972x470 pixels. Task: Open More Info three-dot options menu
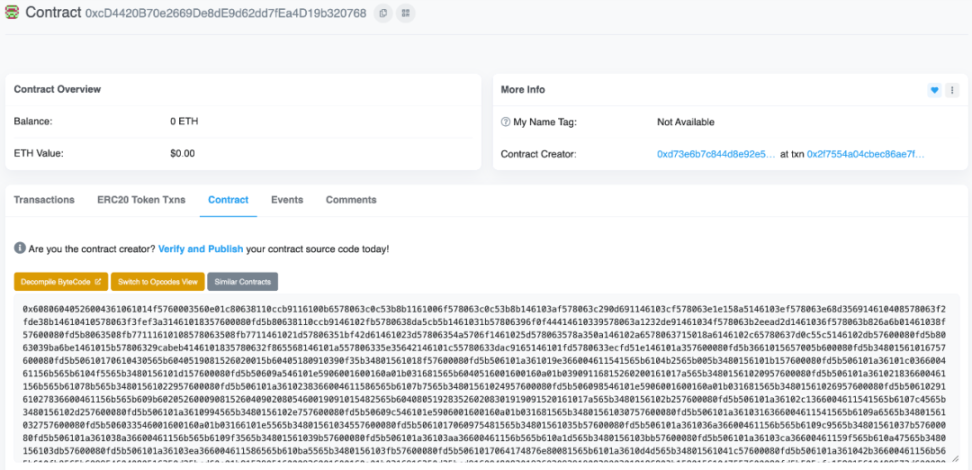[x=954, y=90]
